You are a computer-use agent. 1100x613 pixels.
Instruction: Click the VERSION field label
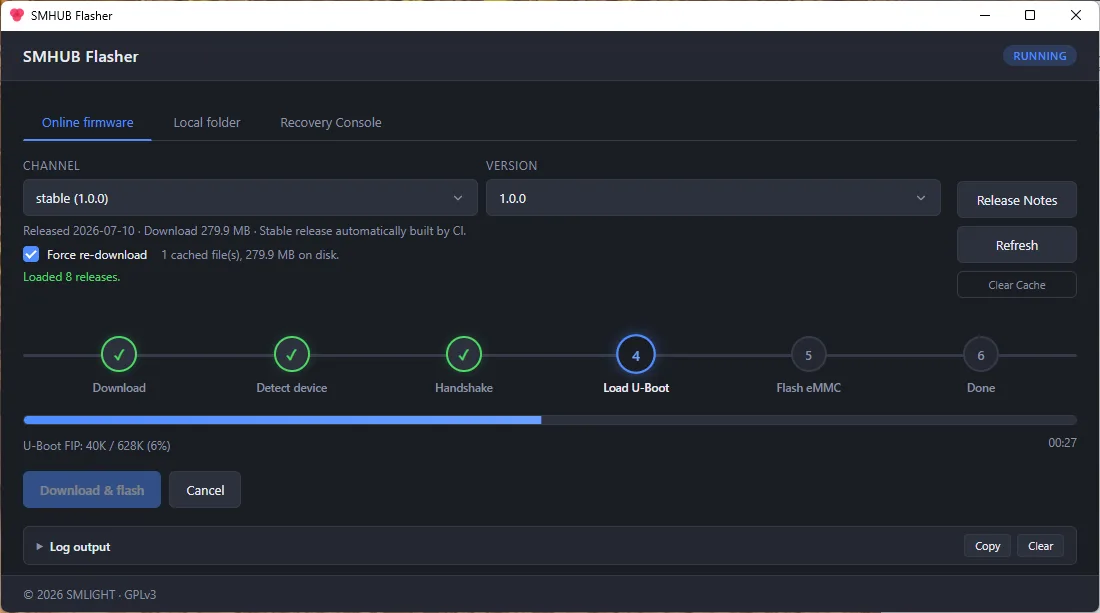511,166
